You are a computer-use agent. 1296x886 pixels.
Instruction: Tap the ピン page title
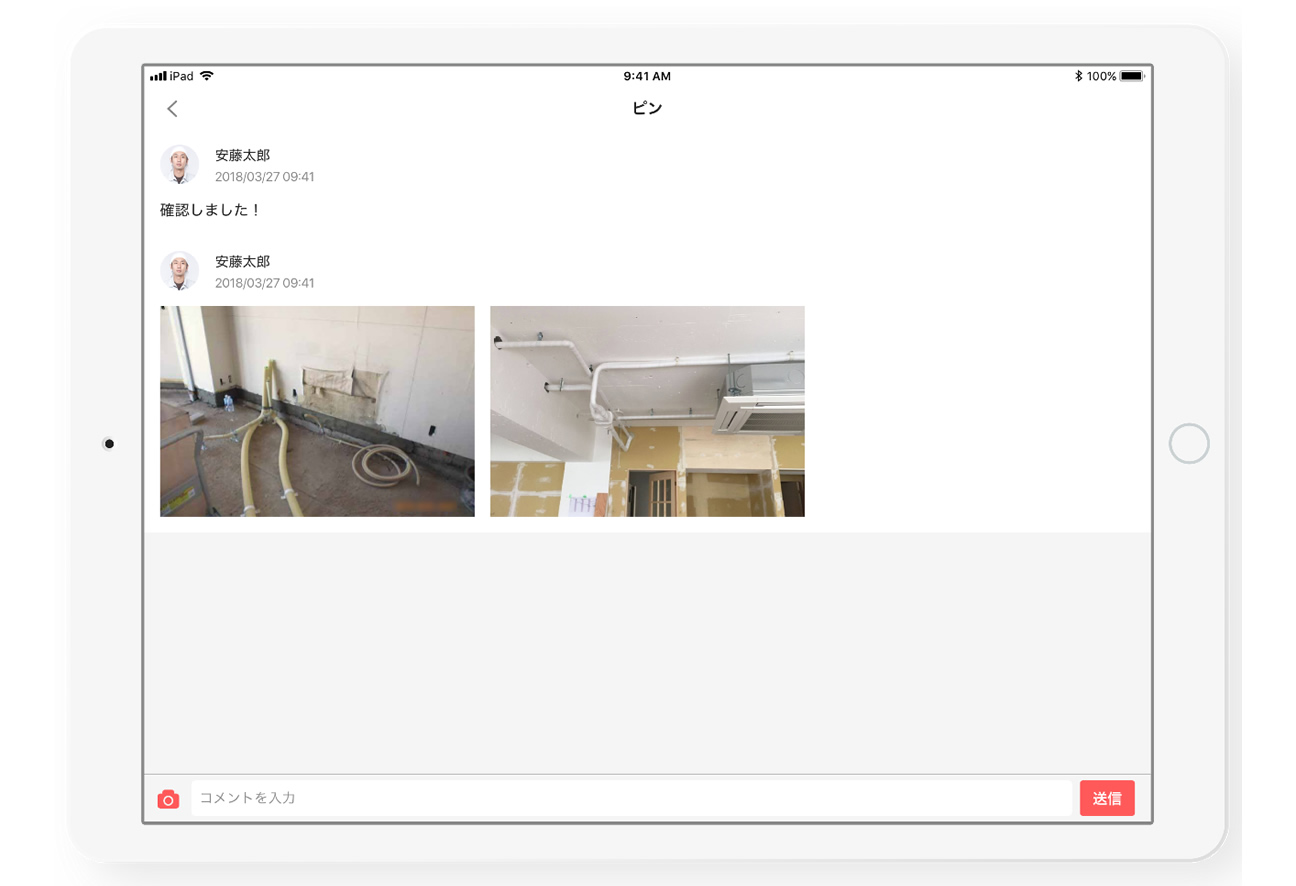(647, 109)
